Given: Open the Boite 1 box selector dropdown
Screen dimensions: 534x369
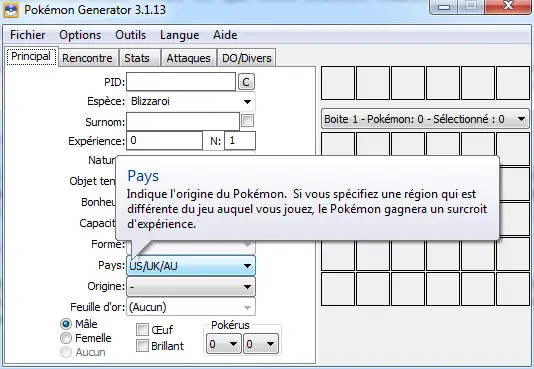Looking at the screenshot, I should (x=425, y=119).
